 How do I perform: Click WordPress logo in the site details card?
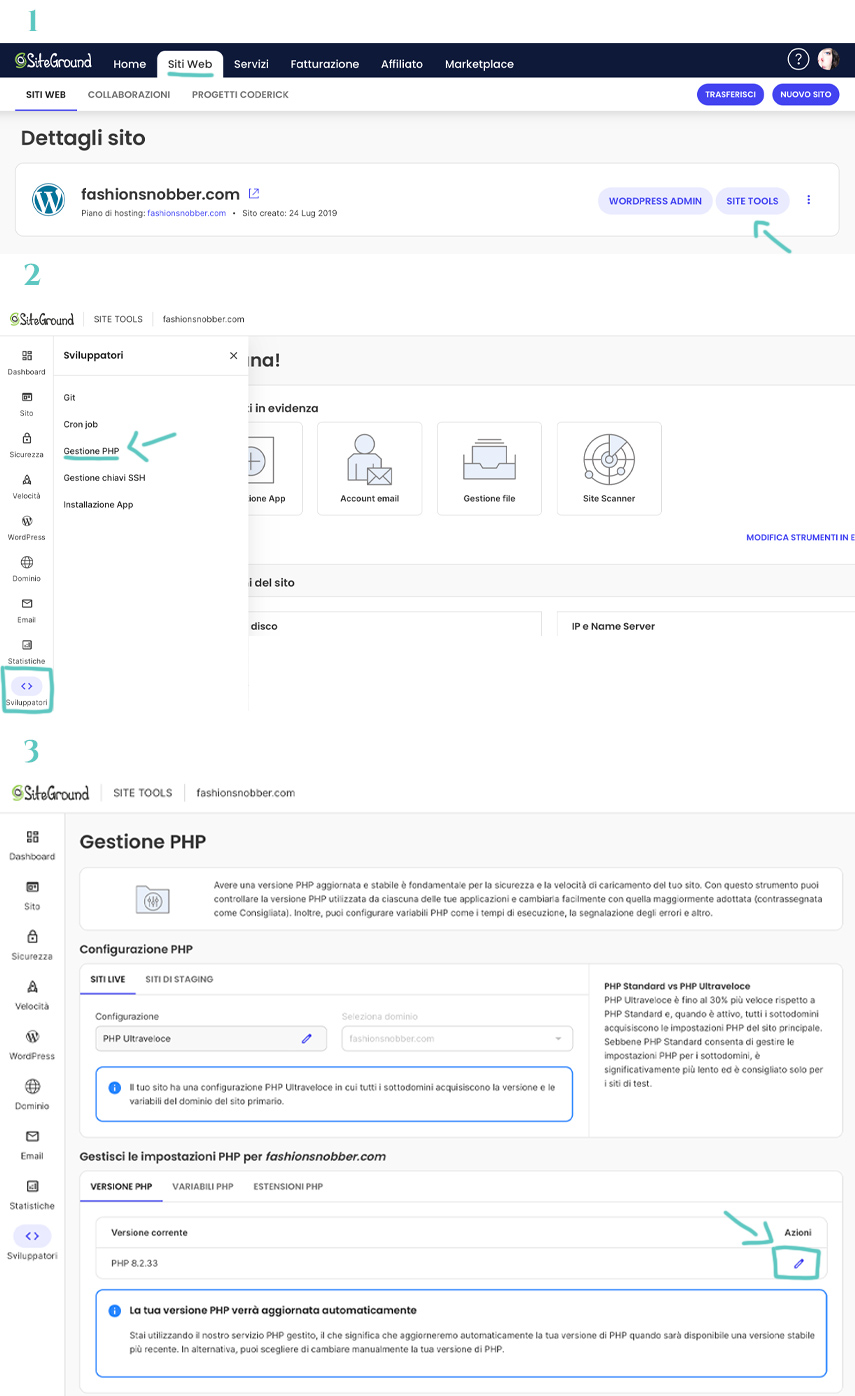48,200
